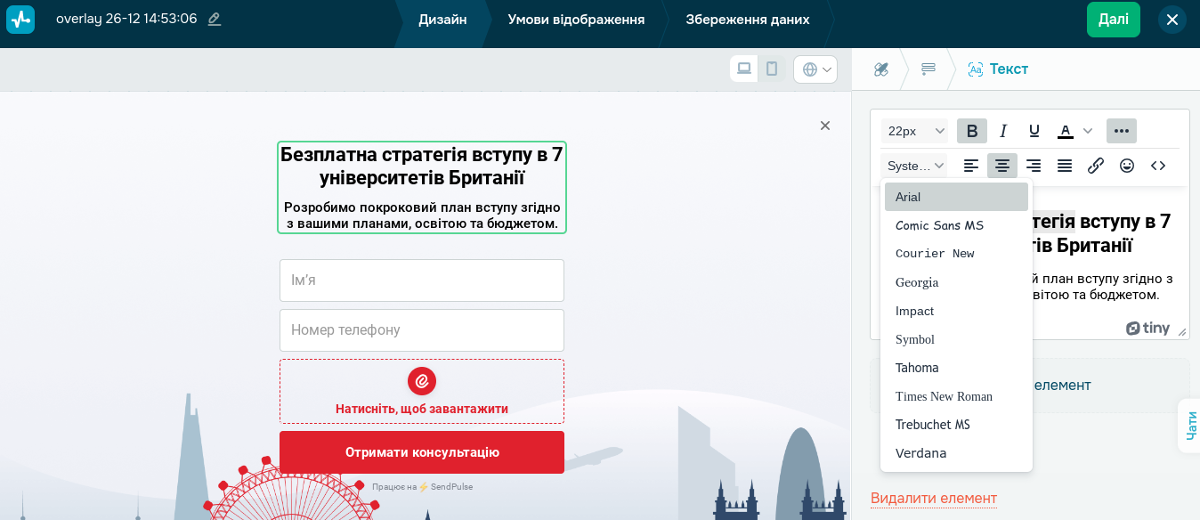Click the Працює на SendPulse link
1200x520 pixels.
coord(422,487)
